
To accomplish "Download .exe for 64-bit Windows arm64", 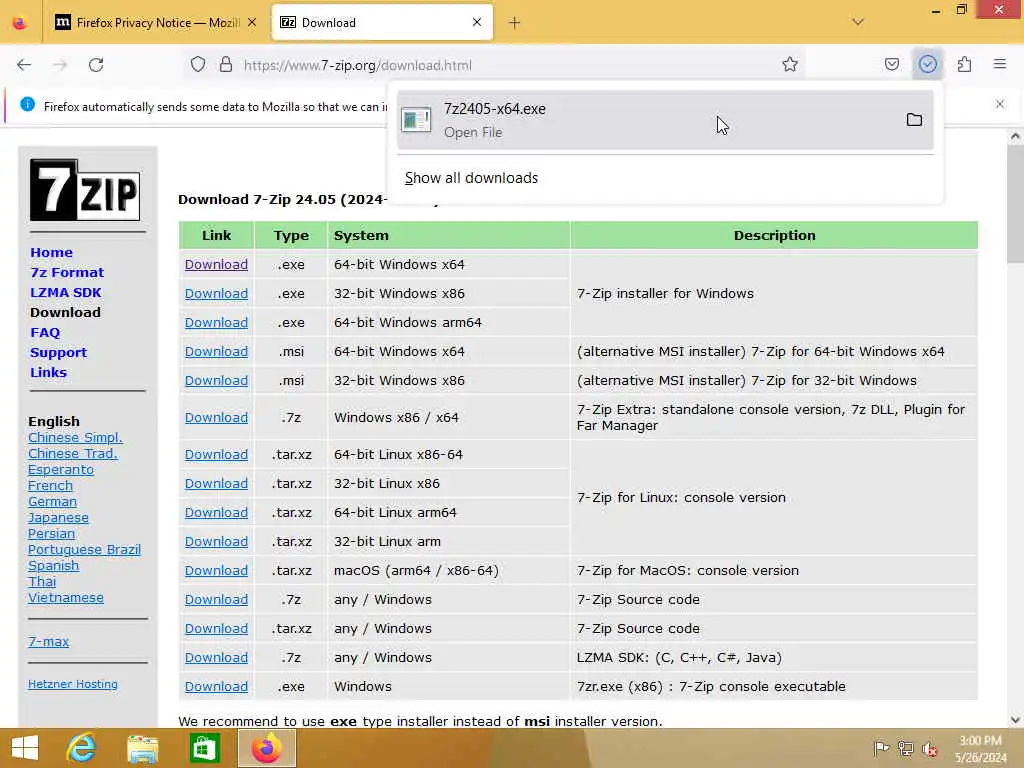I will coord(216,323).
